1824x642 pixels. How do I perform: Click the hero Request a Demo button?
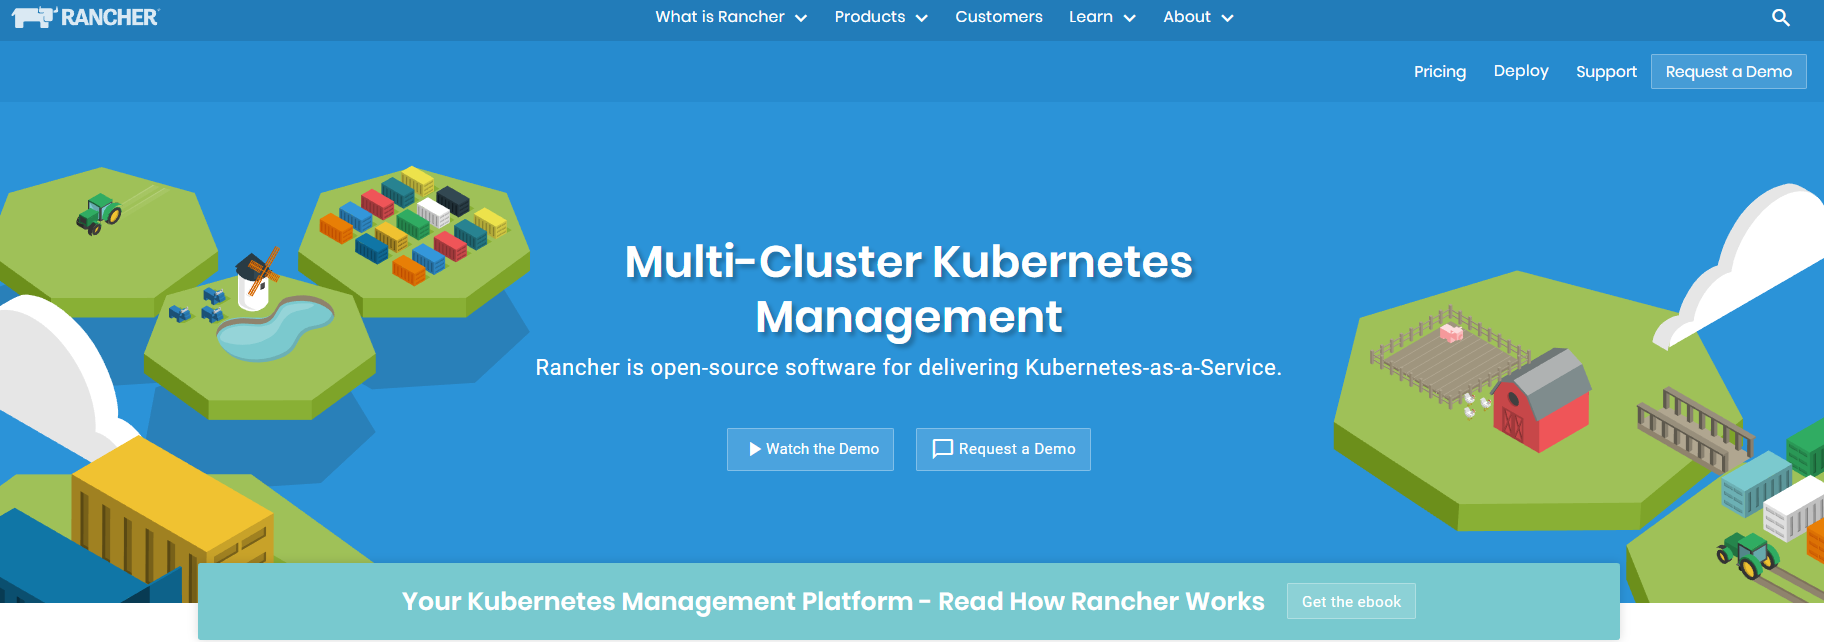[1003, 449]
